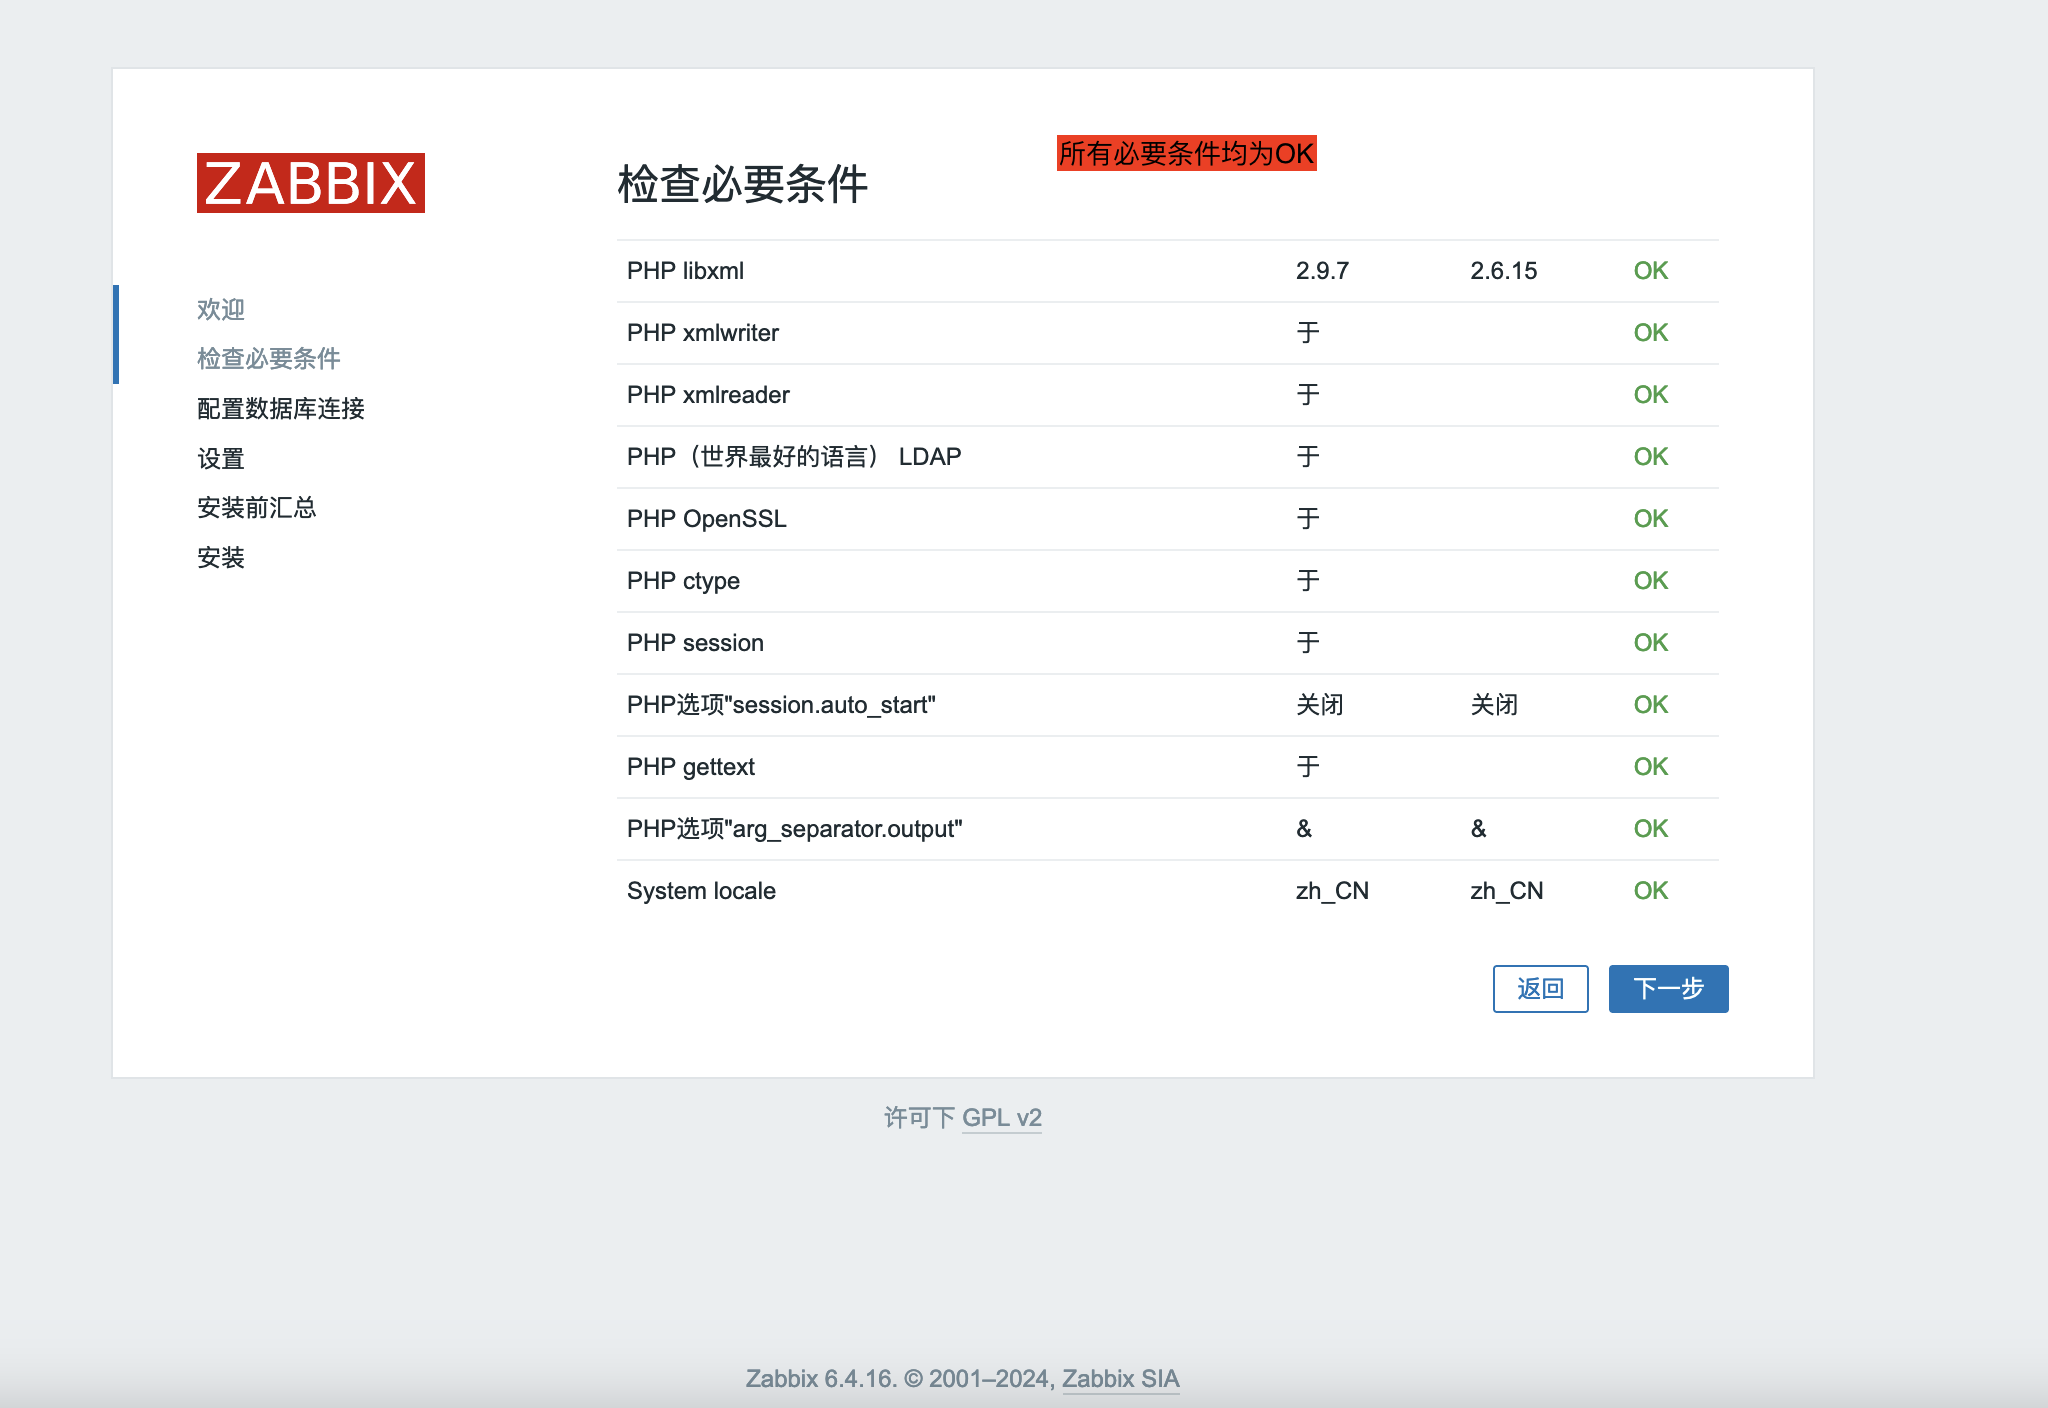
Task: Click the PHP OpenSSL row label
Action: [x=707, y=518]
